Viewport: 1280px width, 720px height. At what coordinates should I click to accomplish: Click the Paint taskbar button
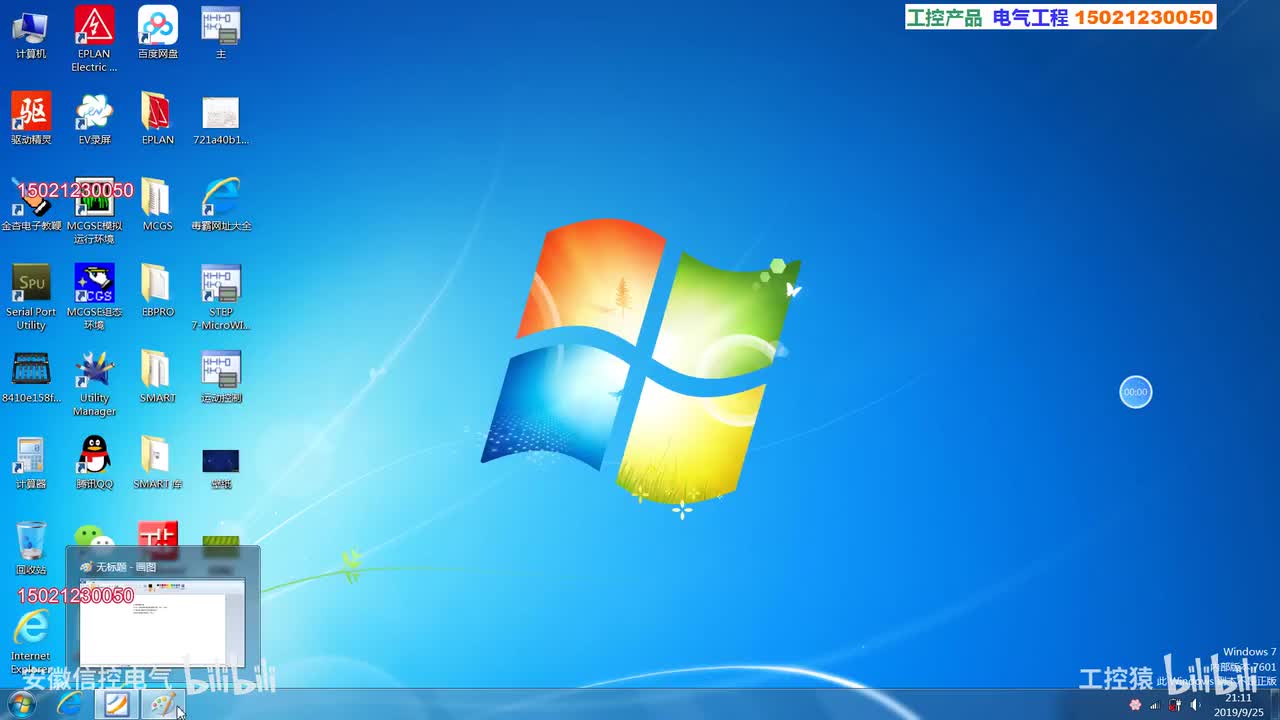pos(163,704)
